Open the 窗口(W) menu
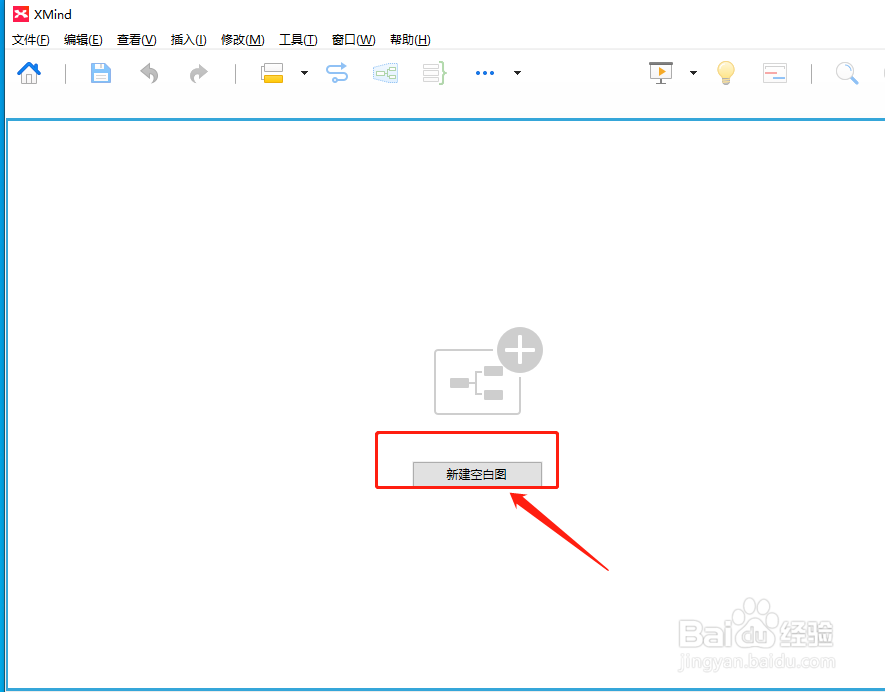The width and height of the screenshot is (885, 692). pos(353,40)
